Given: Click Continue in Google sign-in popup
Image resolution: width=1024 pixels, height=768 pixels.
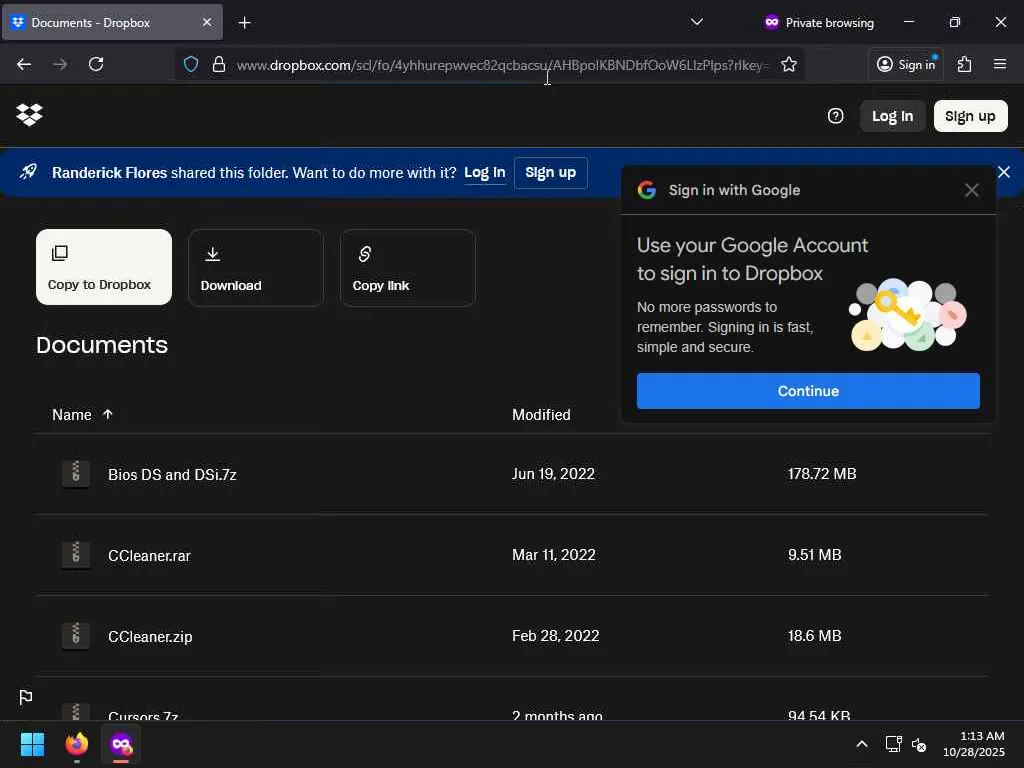Looking at the screenshot, I should pos(808,391).
